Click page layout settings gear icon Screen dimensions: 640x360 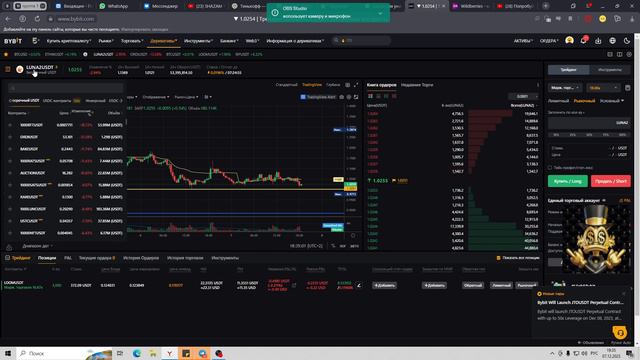(x=629, y=54)
